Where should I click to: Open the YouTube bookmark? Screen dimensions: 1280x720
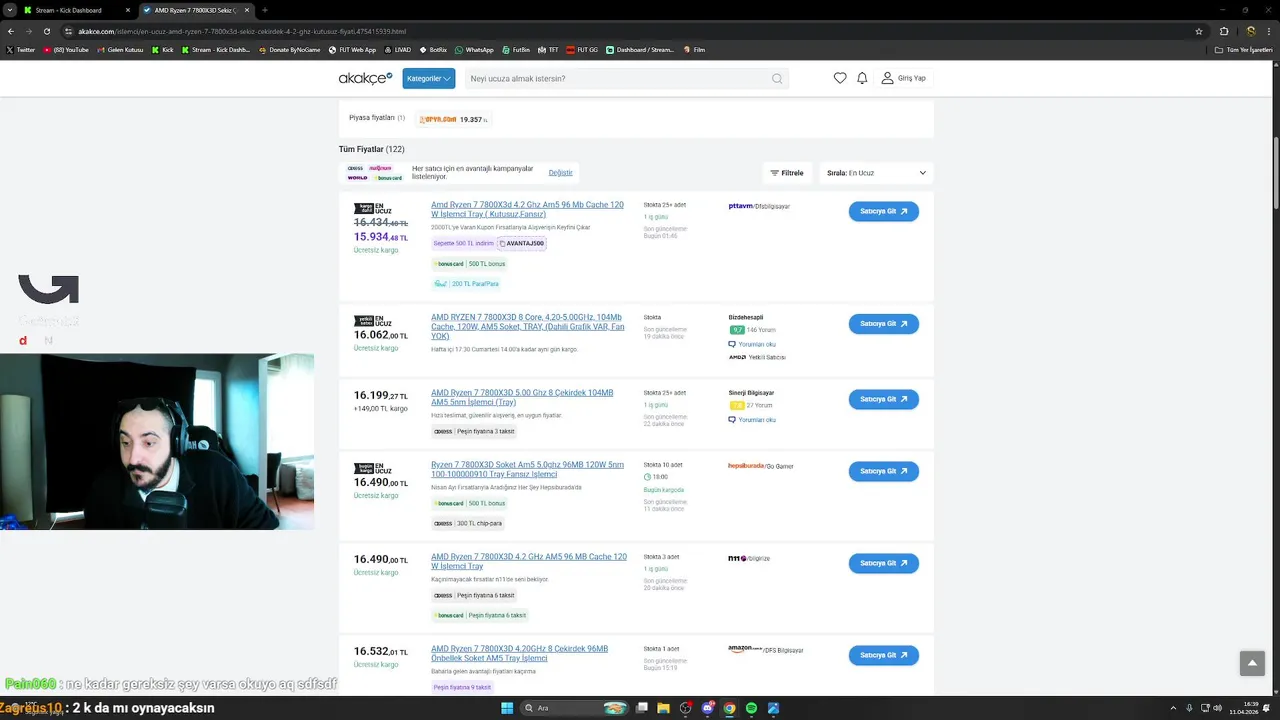tap(66, 49)
